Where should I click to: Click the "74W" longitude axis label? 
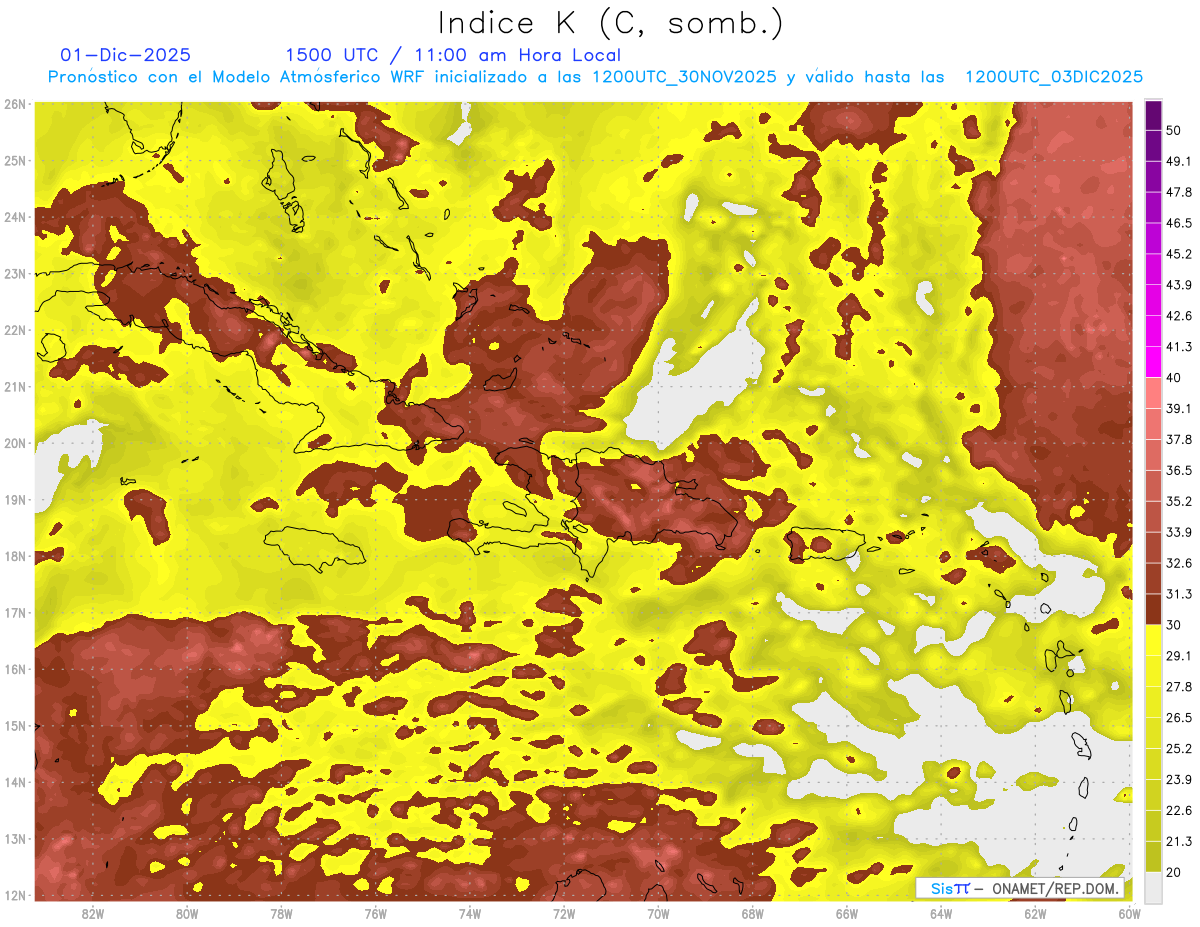point(469,913)
